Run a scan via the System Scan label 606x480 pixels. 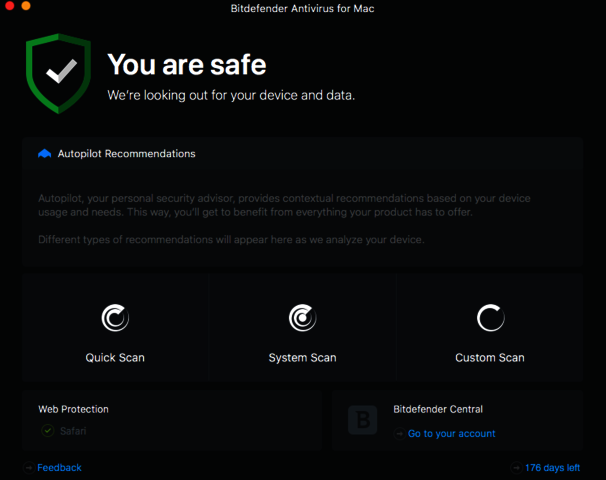(302, 358)
